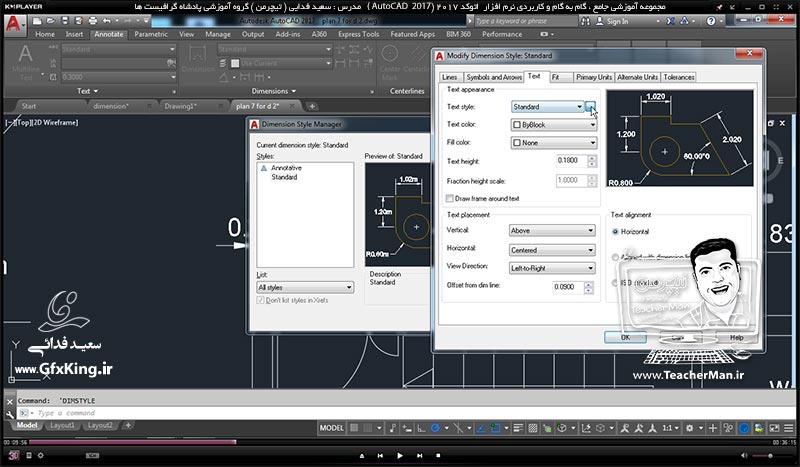Toggle Ortho mode icon in status bar
Image resolution: width=800 pixels, height=467 pixels.
[x=421, y=428]
